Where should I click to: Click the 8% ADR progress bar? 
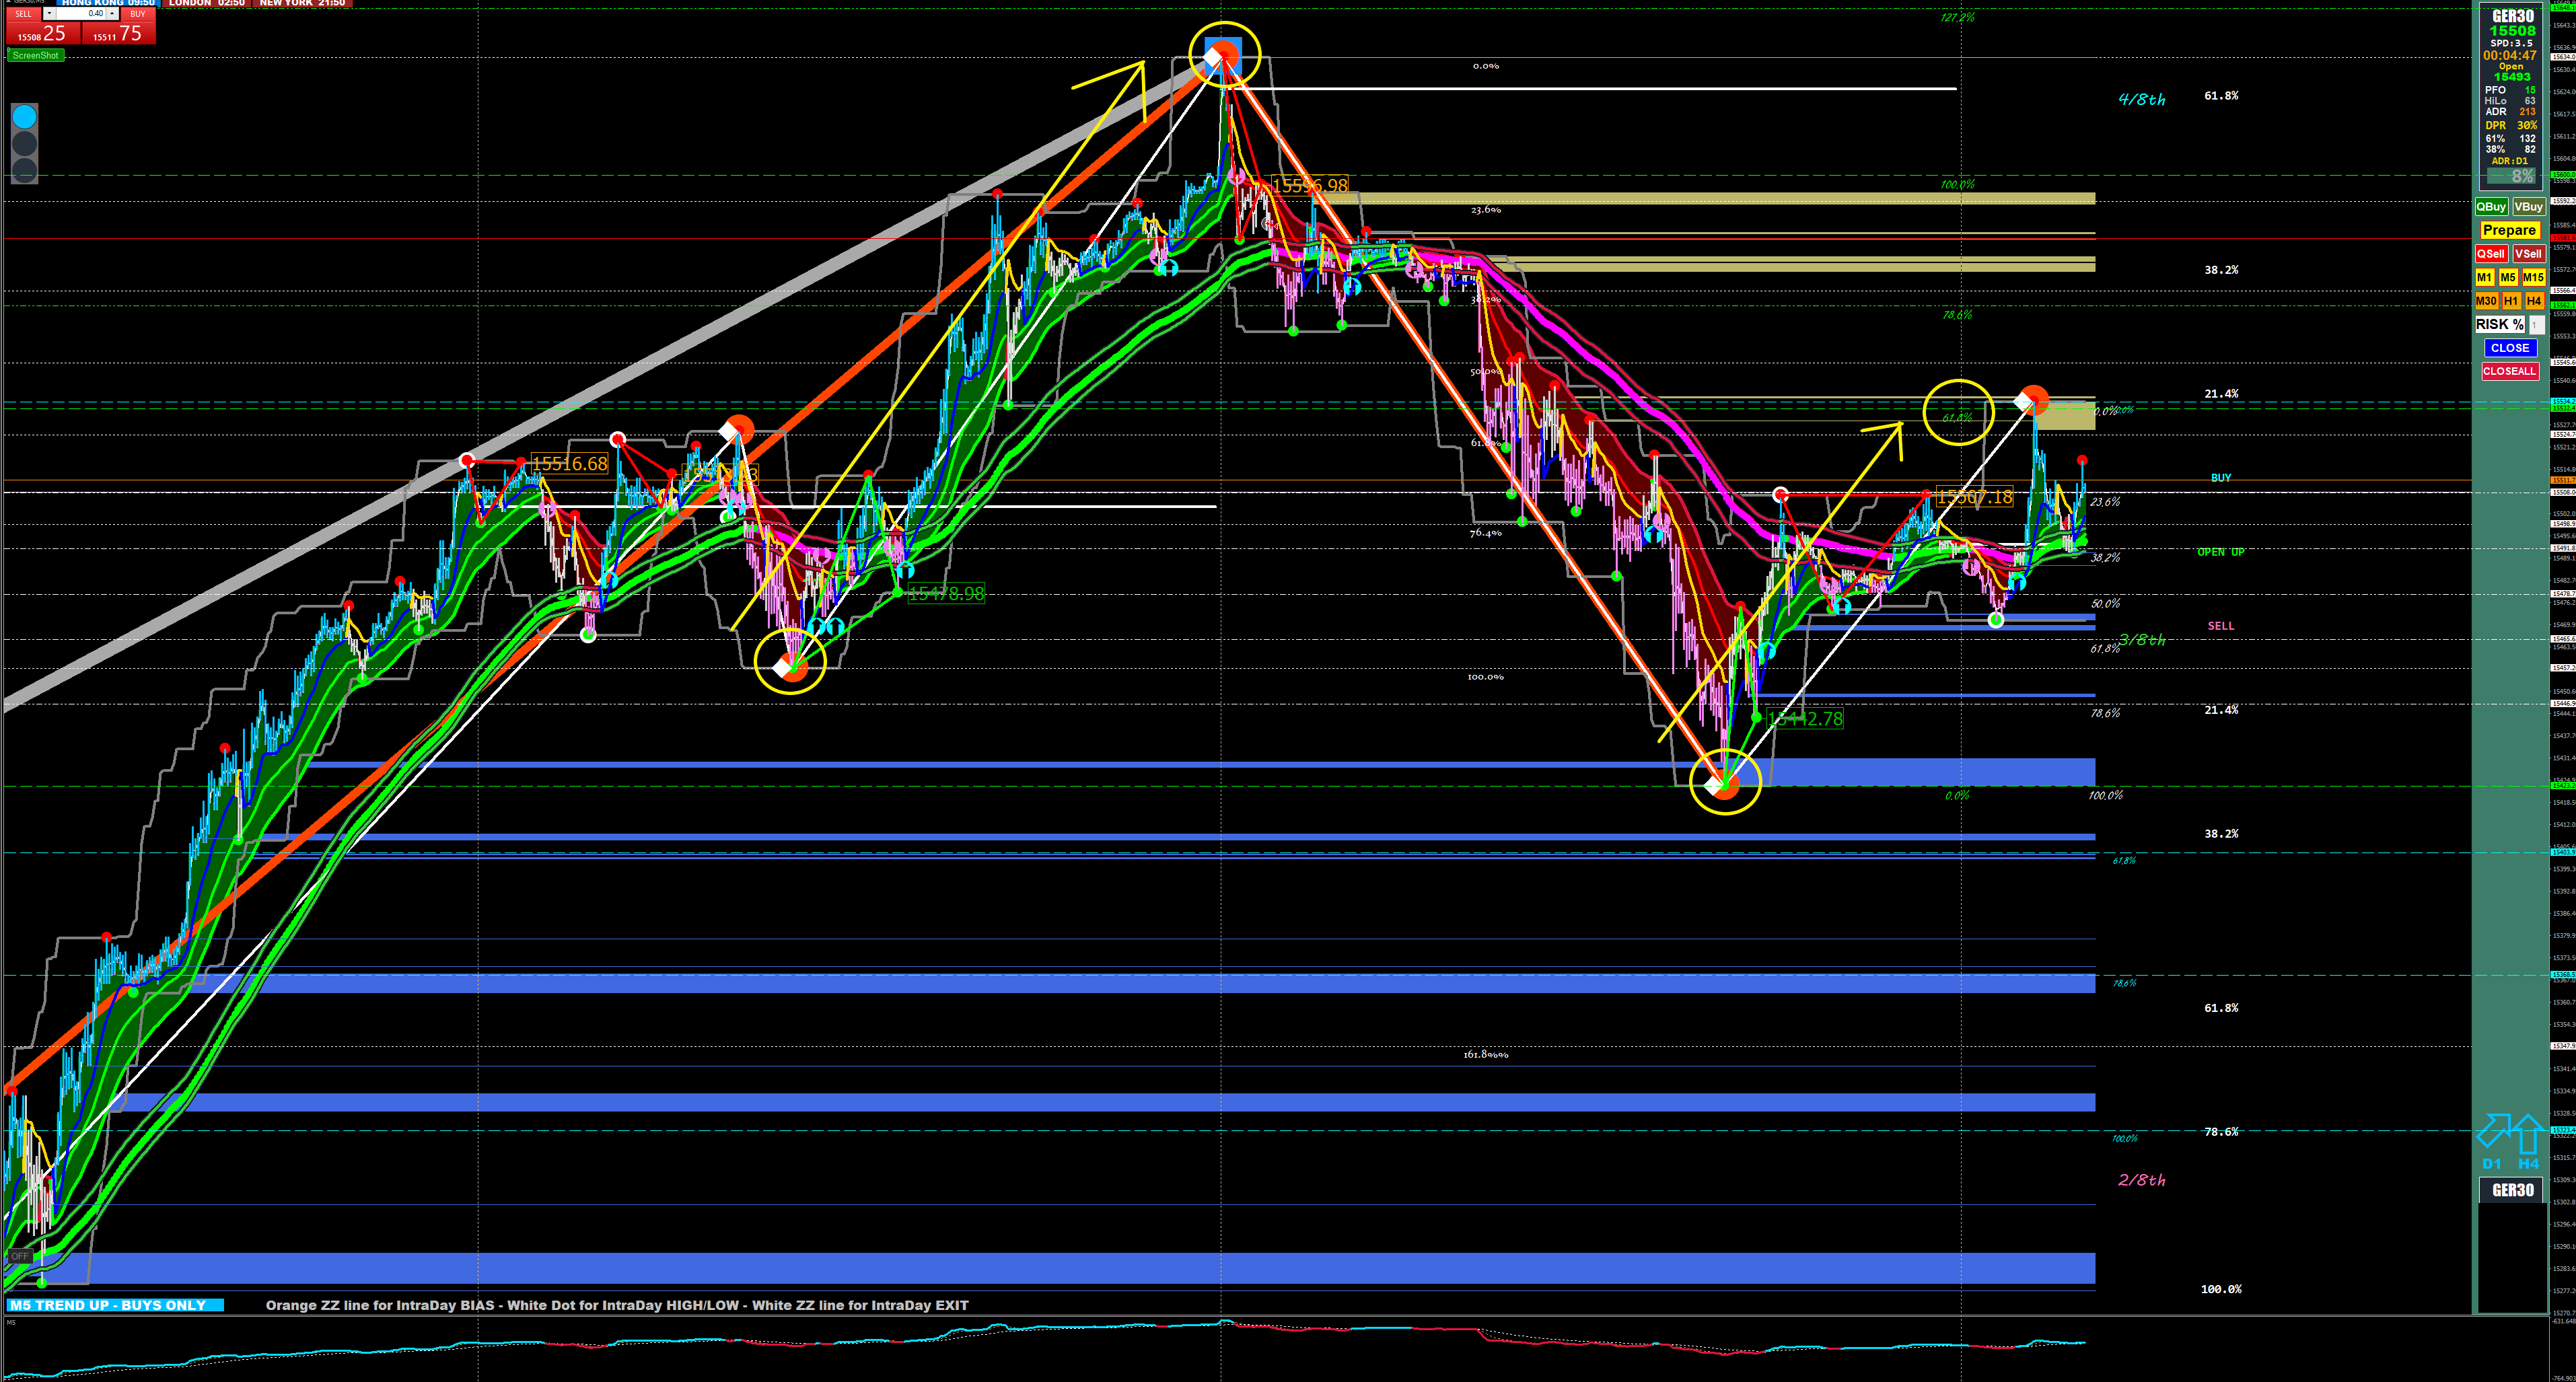[x=2511, y=177]
